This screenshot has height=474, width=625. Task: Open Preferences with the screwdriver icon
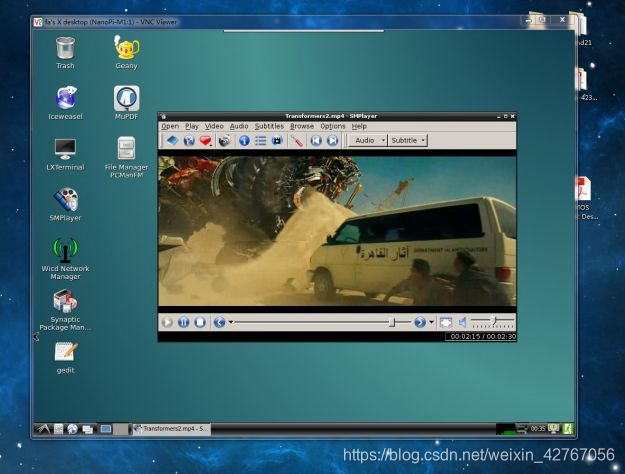[297, 140]
